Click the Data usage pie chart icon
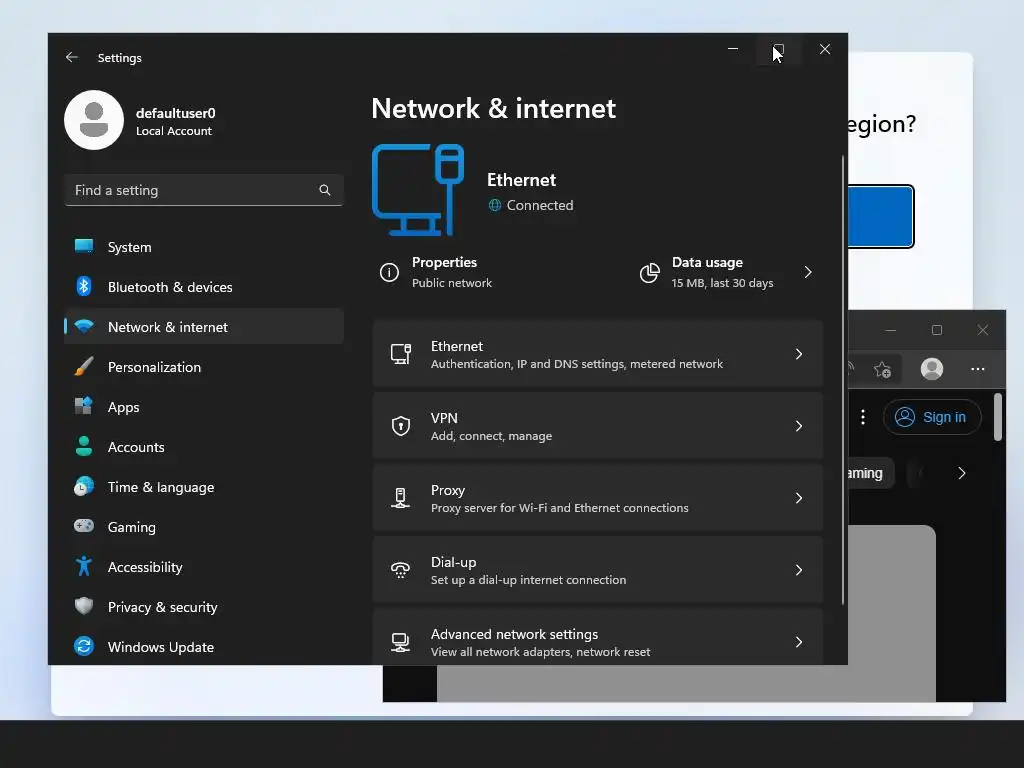This screenshot has height=768, width=1024. pyautogui.click(x=649, y=272)
